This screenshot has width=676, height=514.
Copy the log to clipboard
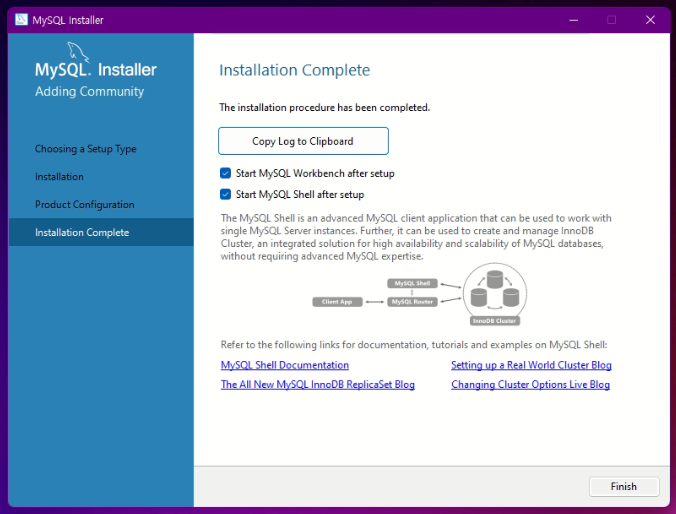pos(303,141)
